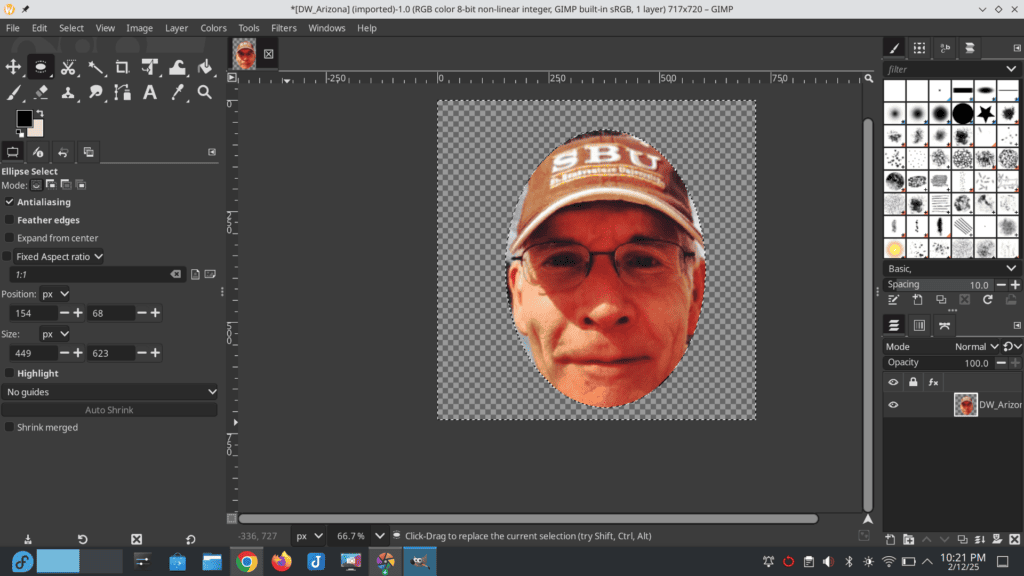Image resolution: width=1024 pixels, height=576 pixels.
Task: Open the Filters menu
Action: (284, 28)
